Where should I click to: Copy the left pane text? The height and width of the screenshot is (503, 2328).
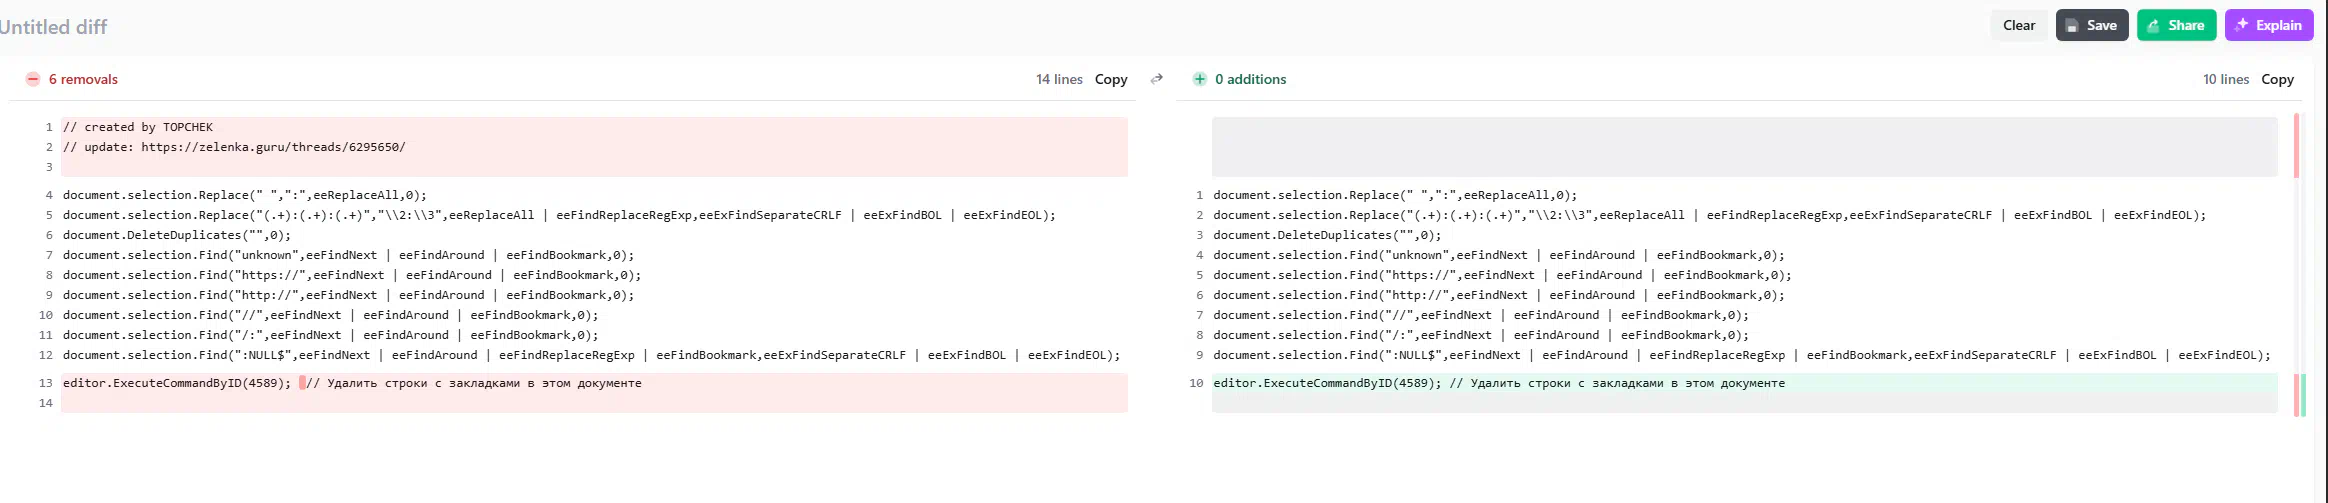click(1110, 79)
